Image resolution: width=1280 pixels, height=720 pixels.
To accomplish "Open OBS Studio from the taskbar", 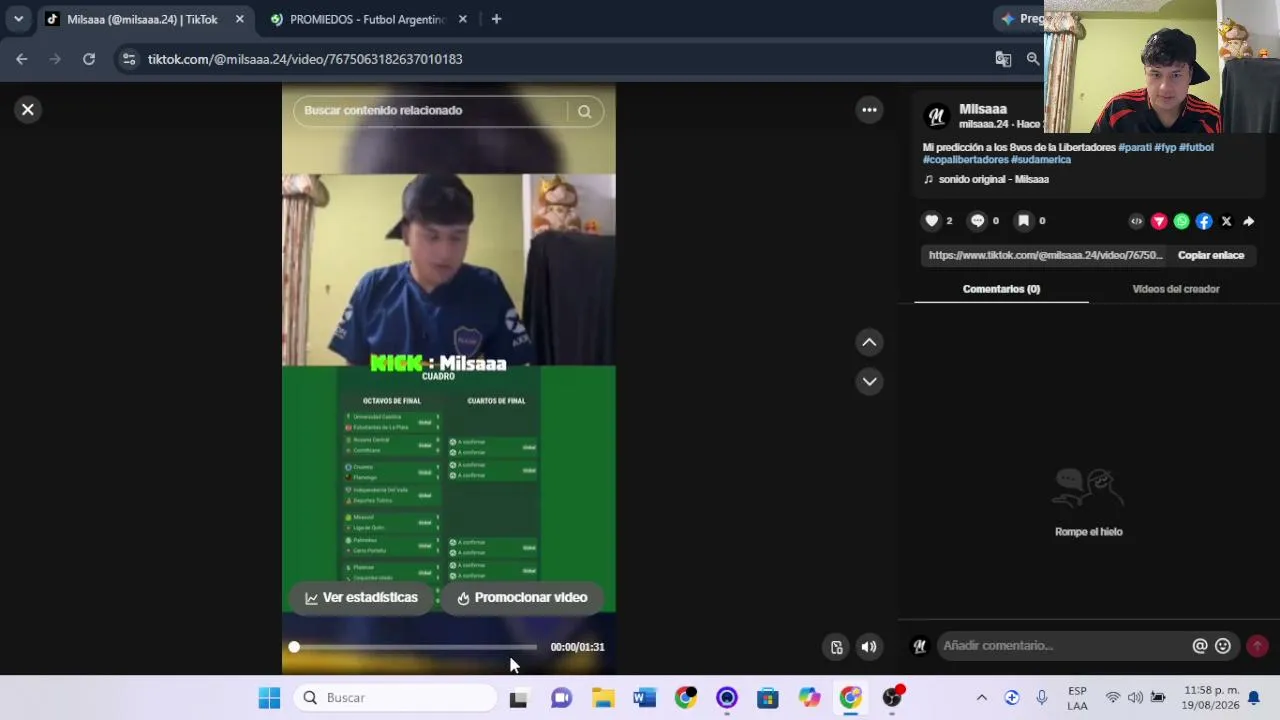I will click(x=892, y=698).
